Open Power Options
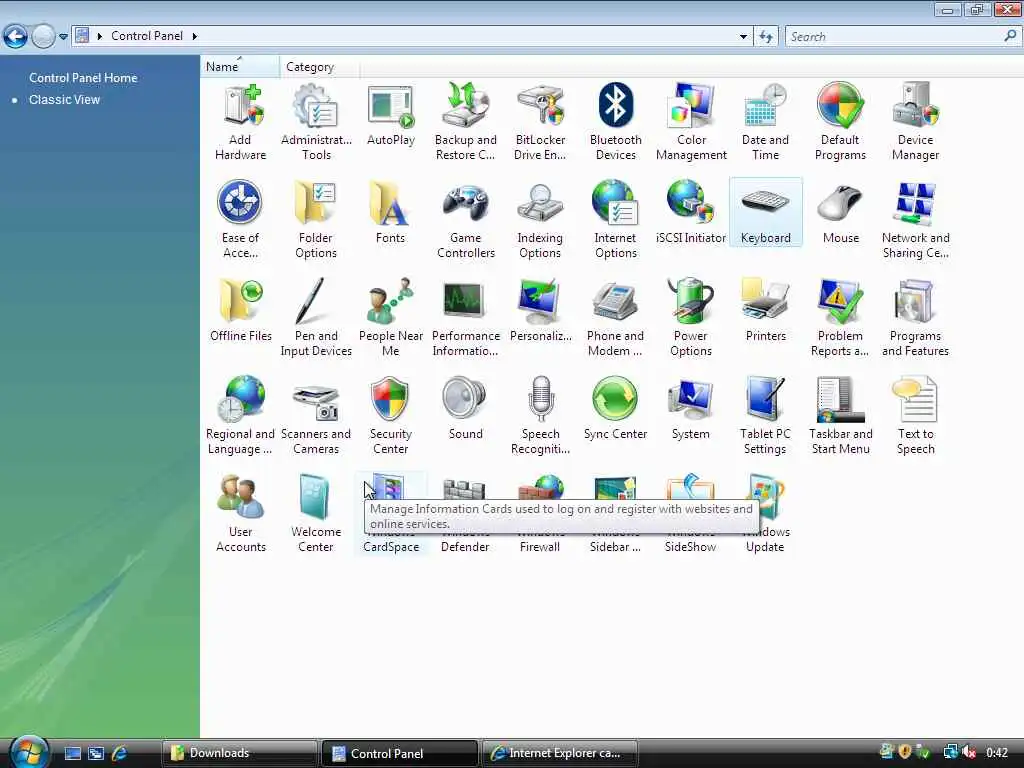This screenshot has height=768, width=1024. [691, 318]
